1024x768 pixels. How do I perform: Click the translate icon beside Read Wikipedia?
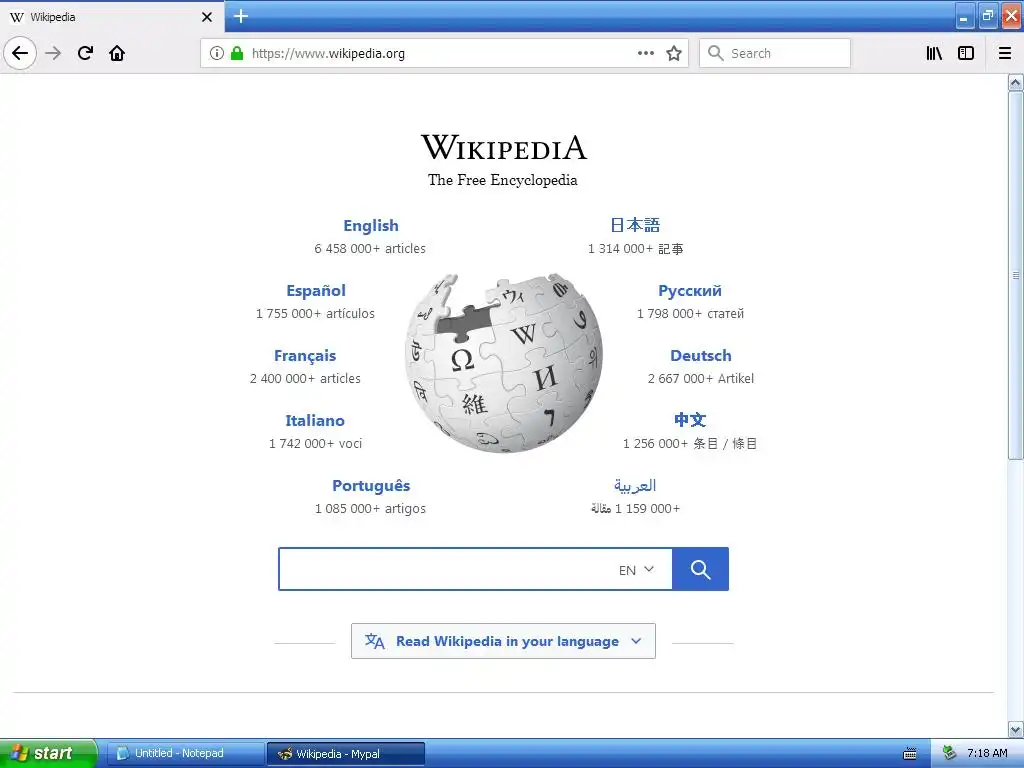click(375, 641)
